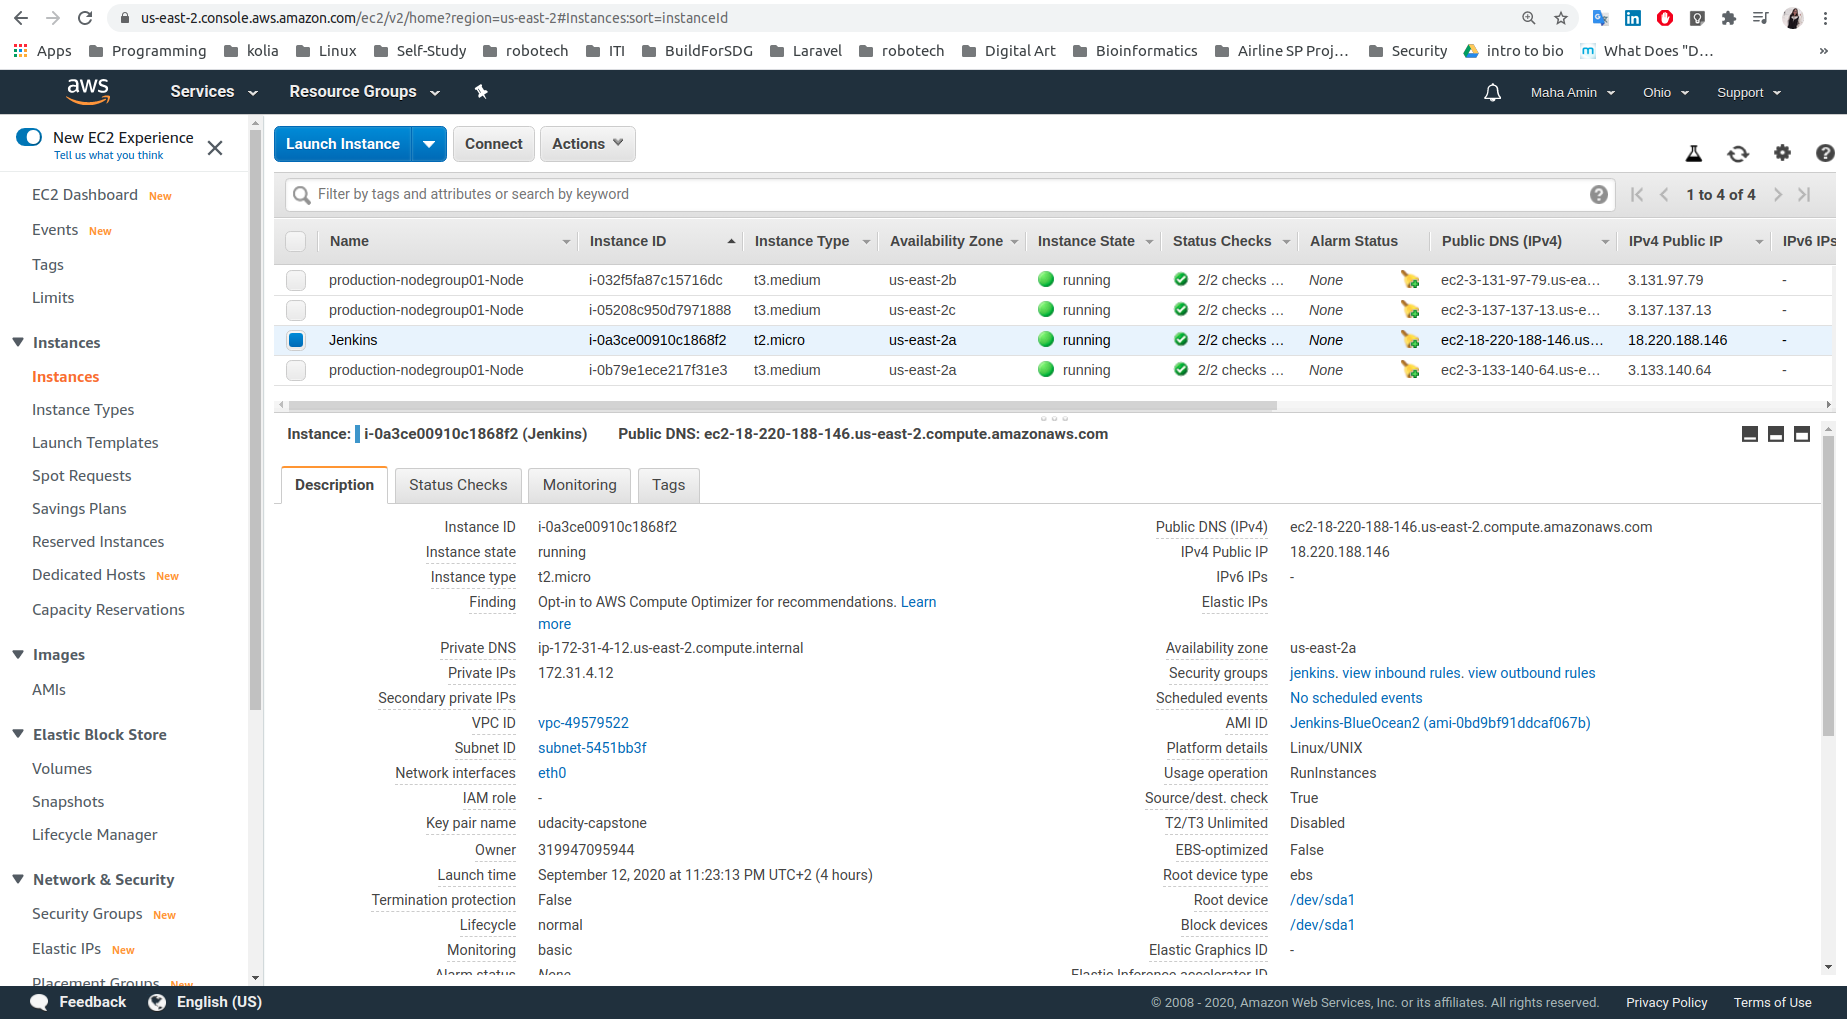The width and height of the screenshot is (1847, 1019).
Task: Switch to the Tags tab
Action: tap(669, 485)
